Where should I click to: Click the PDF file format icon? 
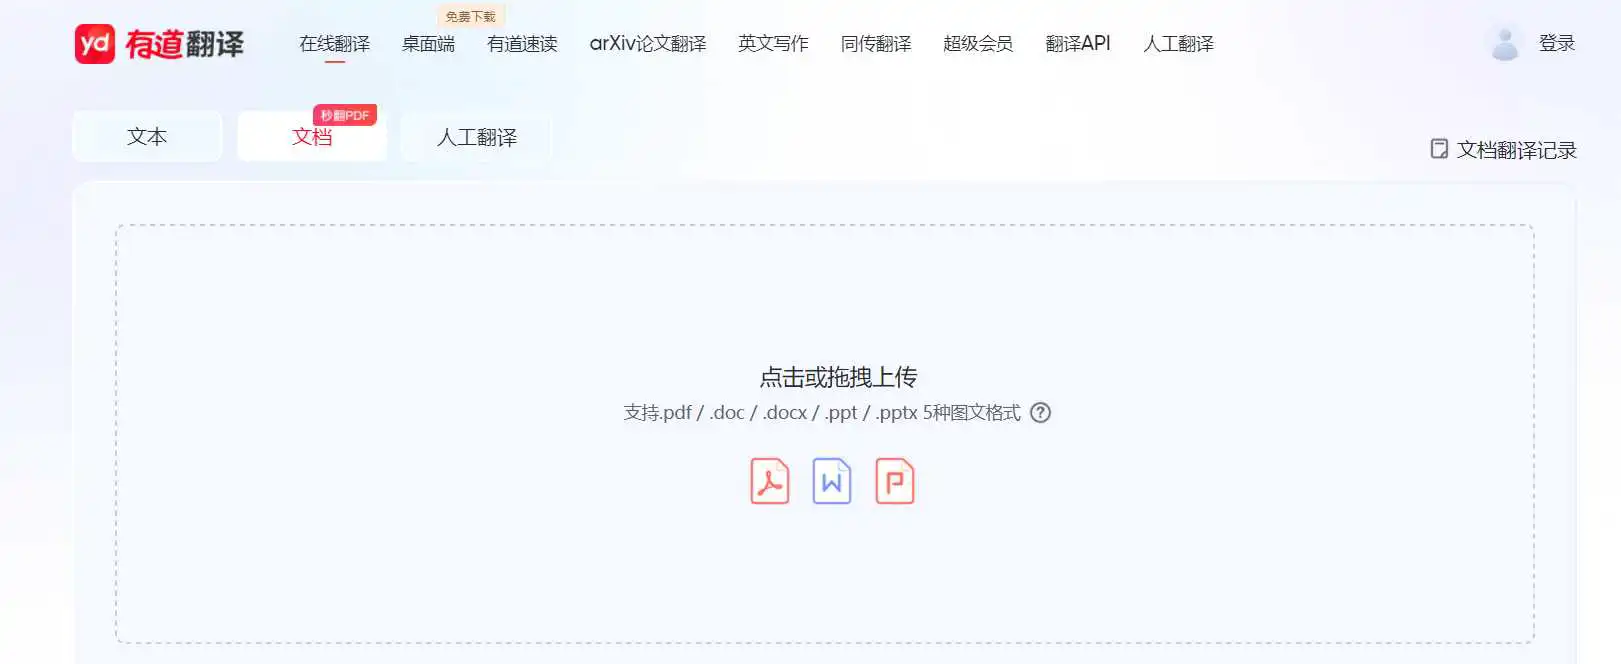tap(770, 481)
